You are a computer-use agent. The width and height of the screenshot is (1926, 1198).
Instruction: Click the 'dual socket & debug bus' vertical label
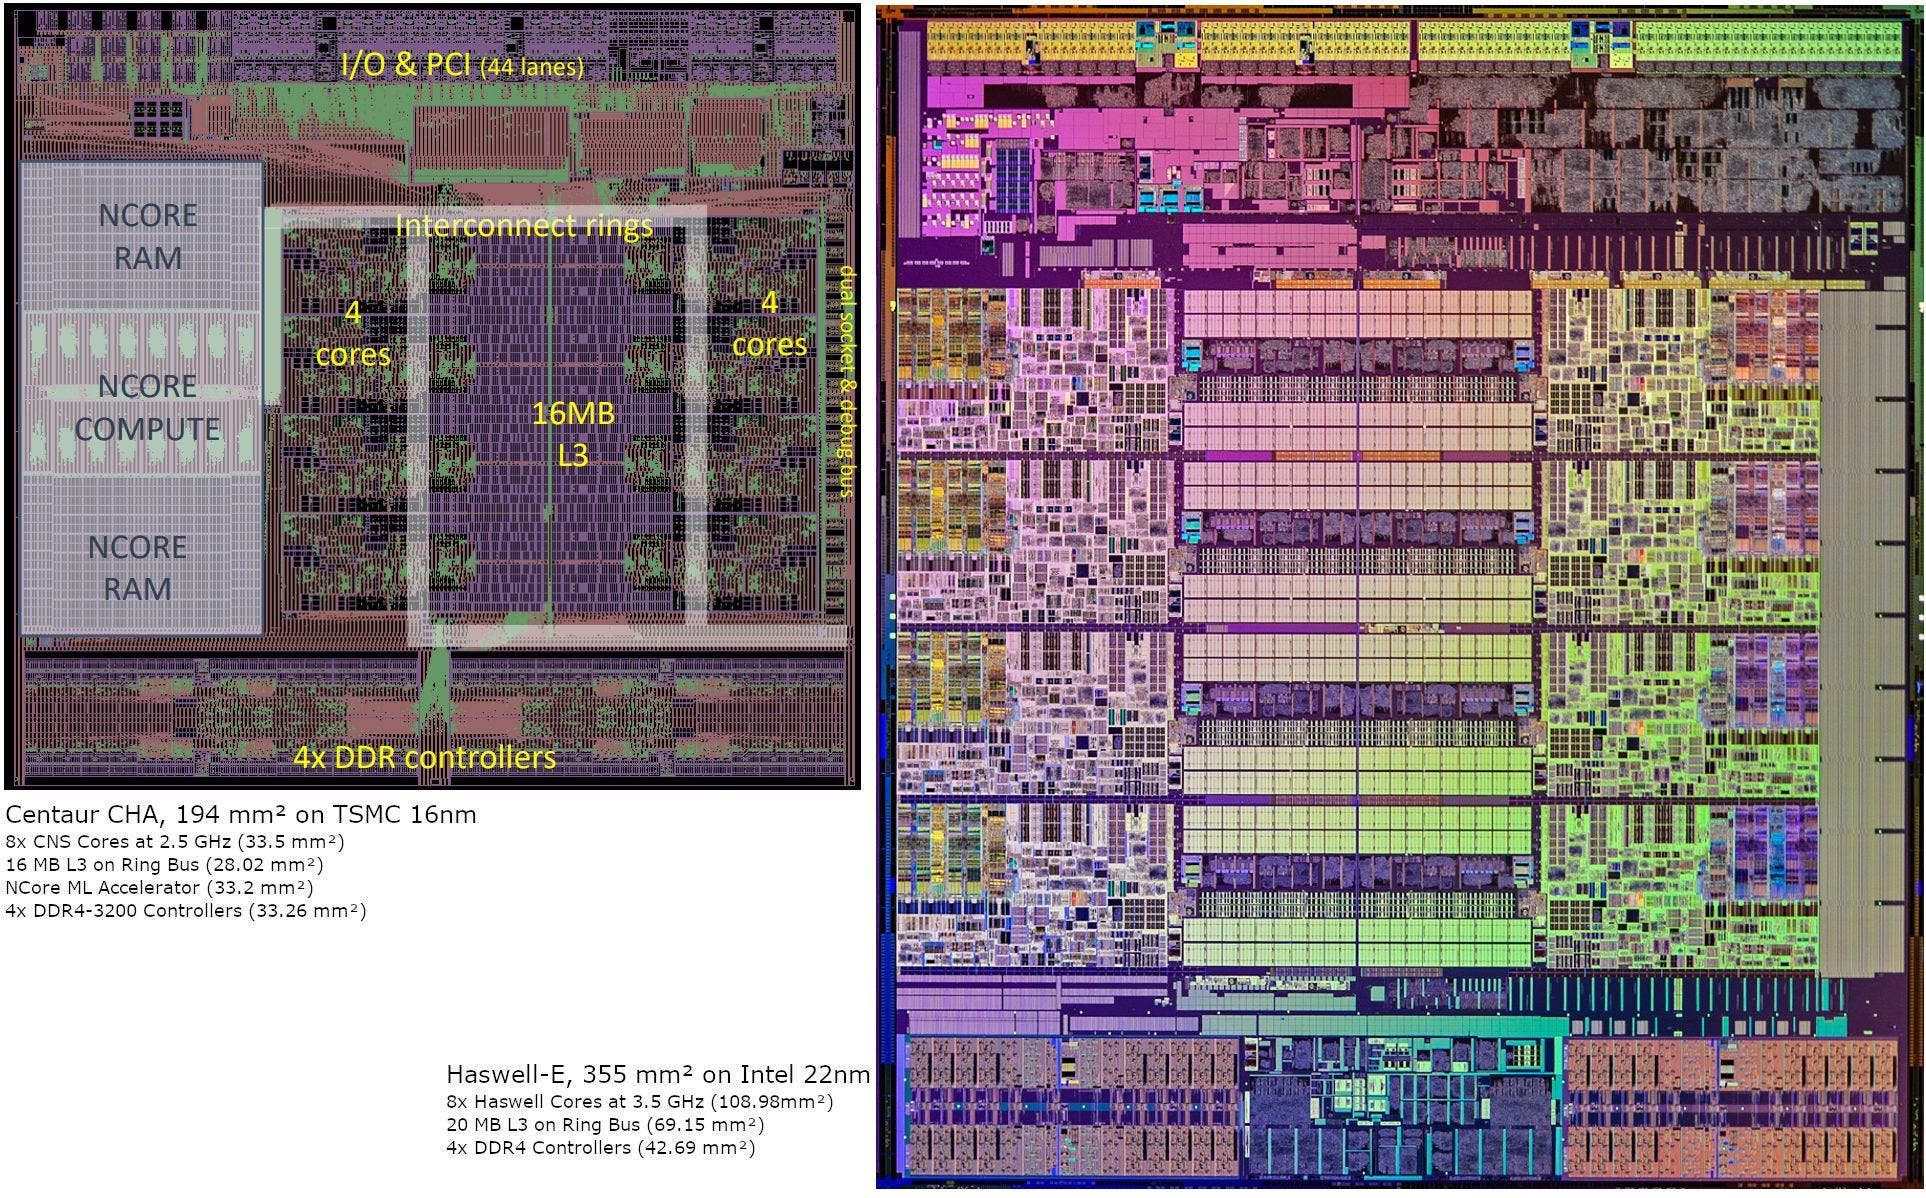(847, 381)
